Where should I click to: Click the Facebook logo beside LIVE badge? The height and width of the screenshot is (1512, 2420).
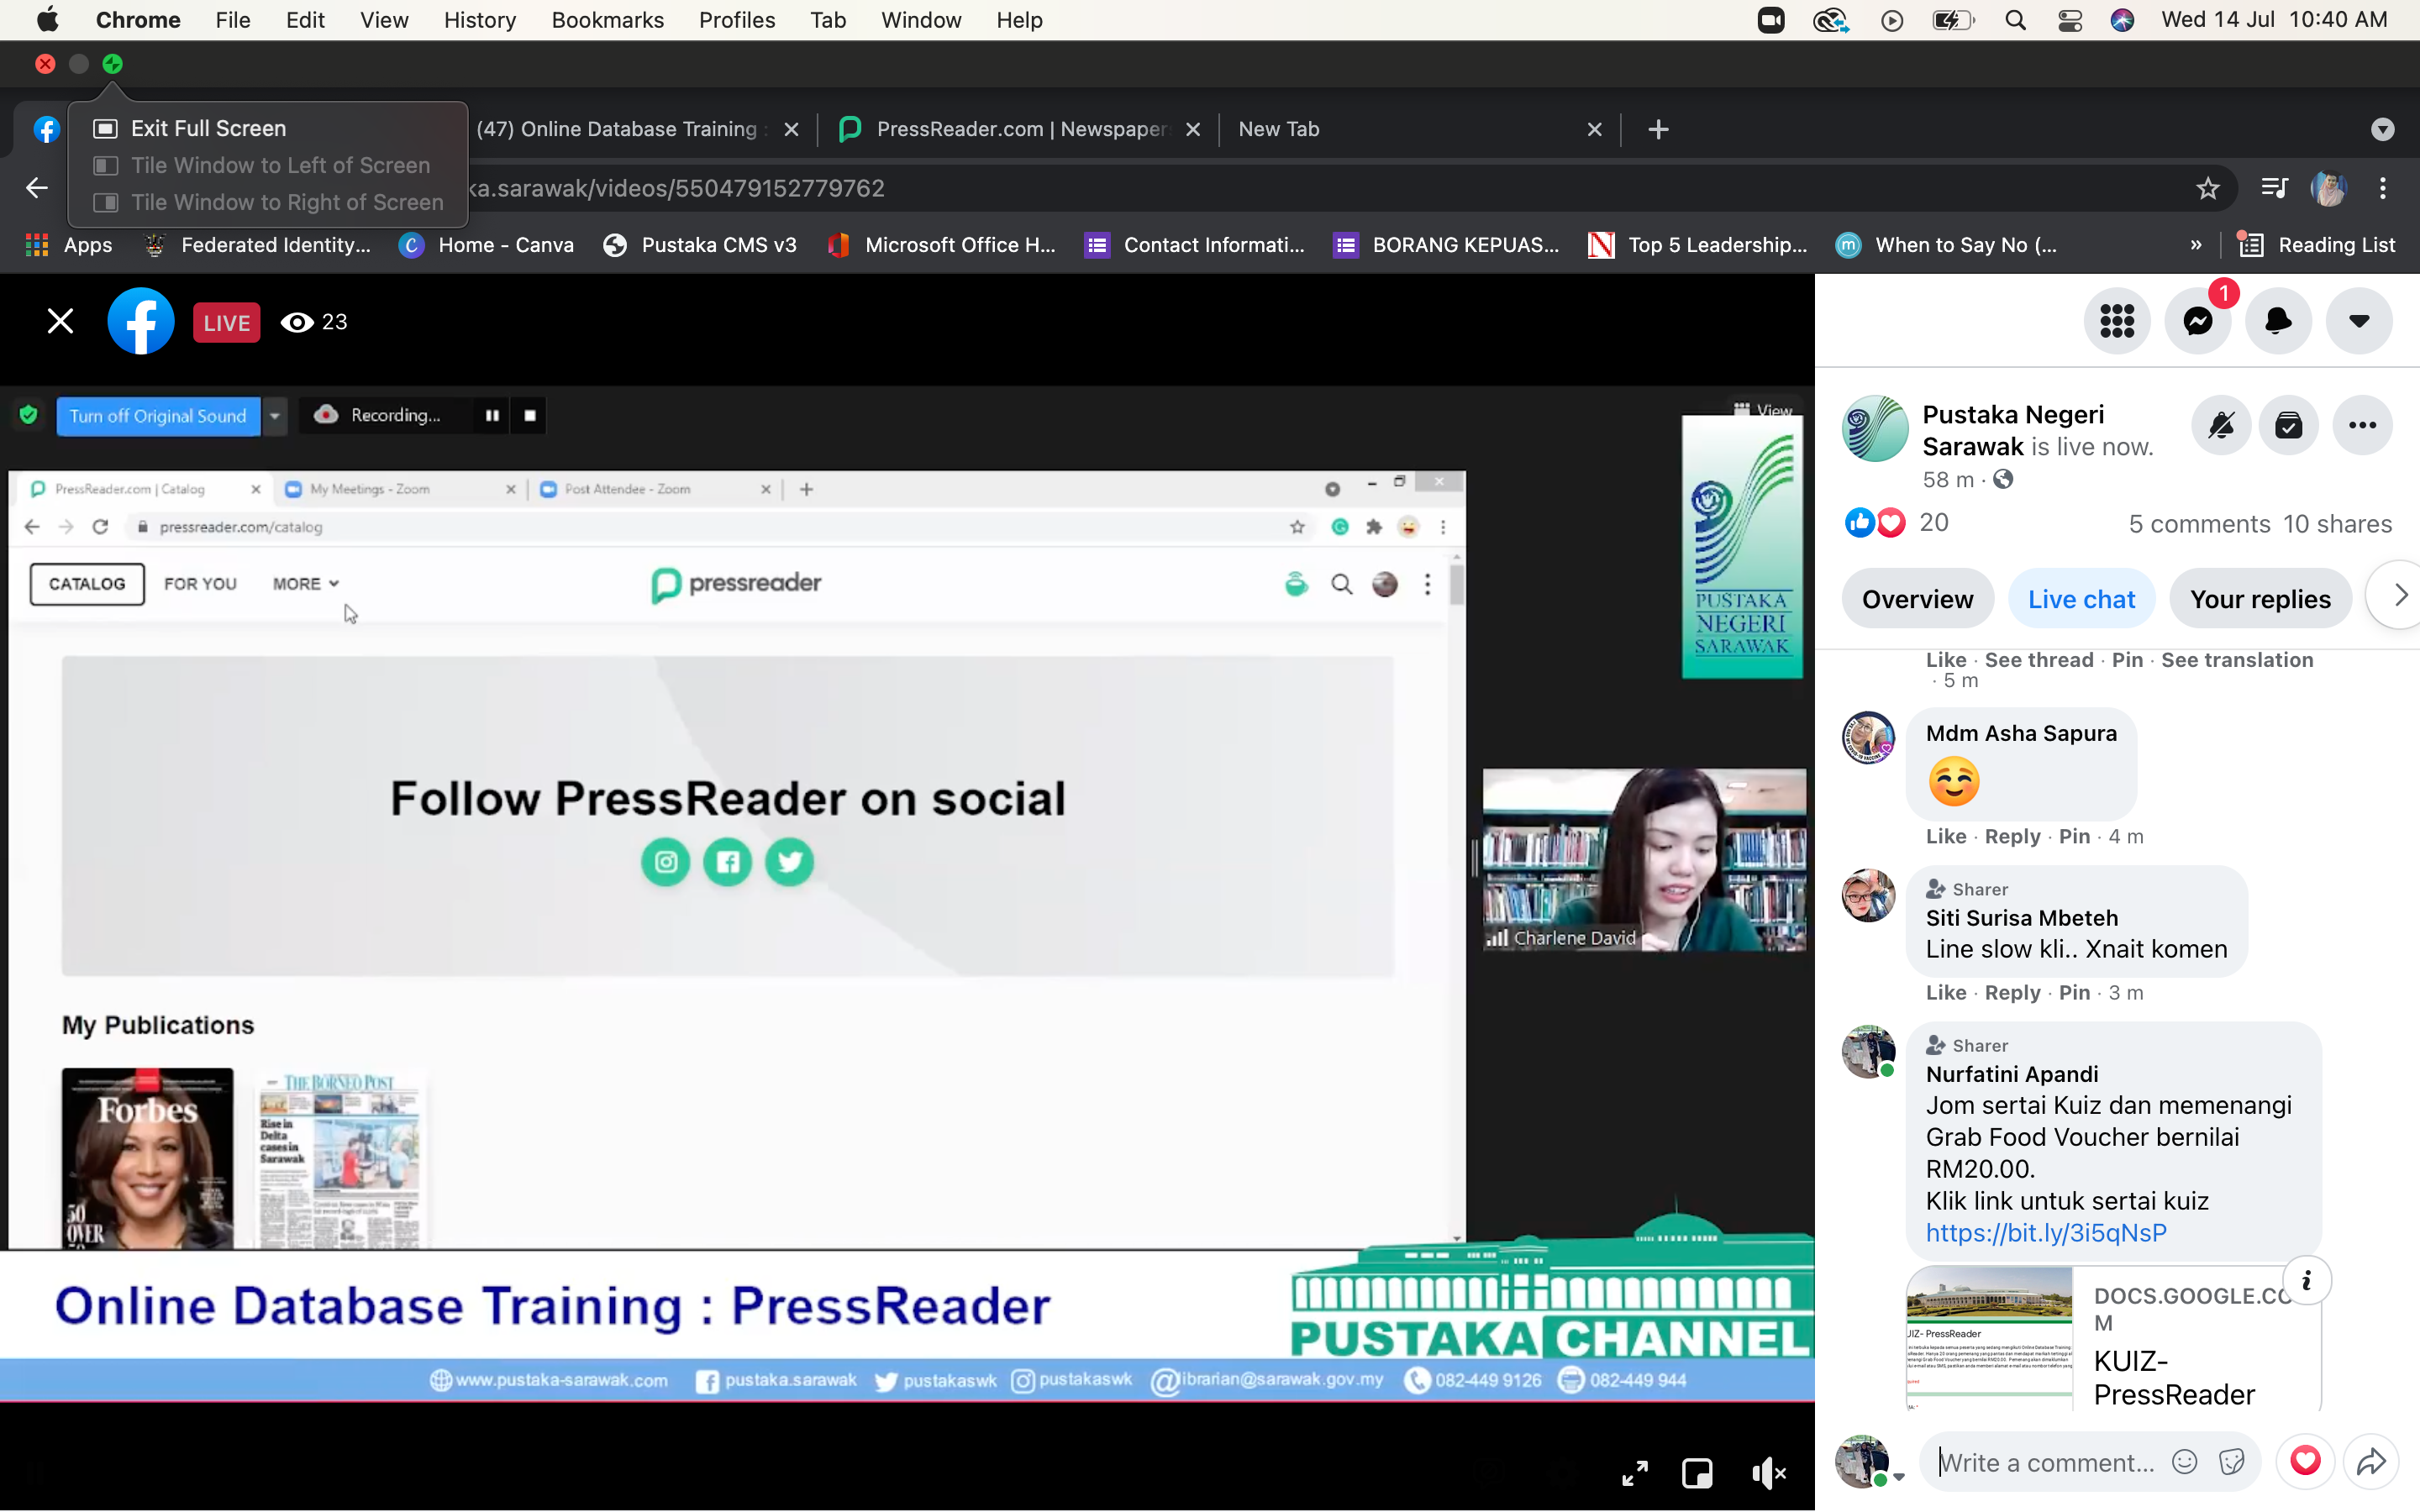[141, 321]
